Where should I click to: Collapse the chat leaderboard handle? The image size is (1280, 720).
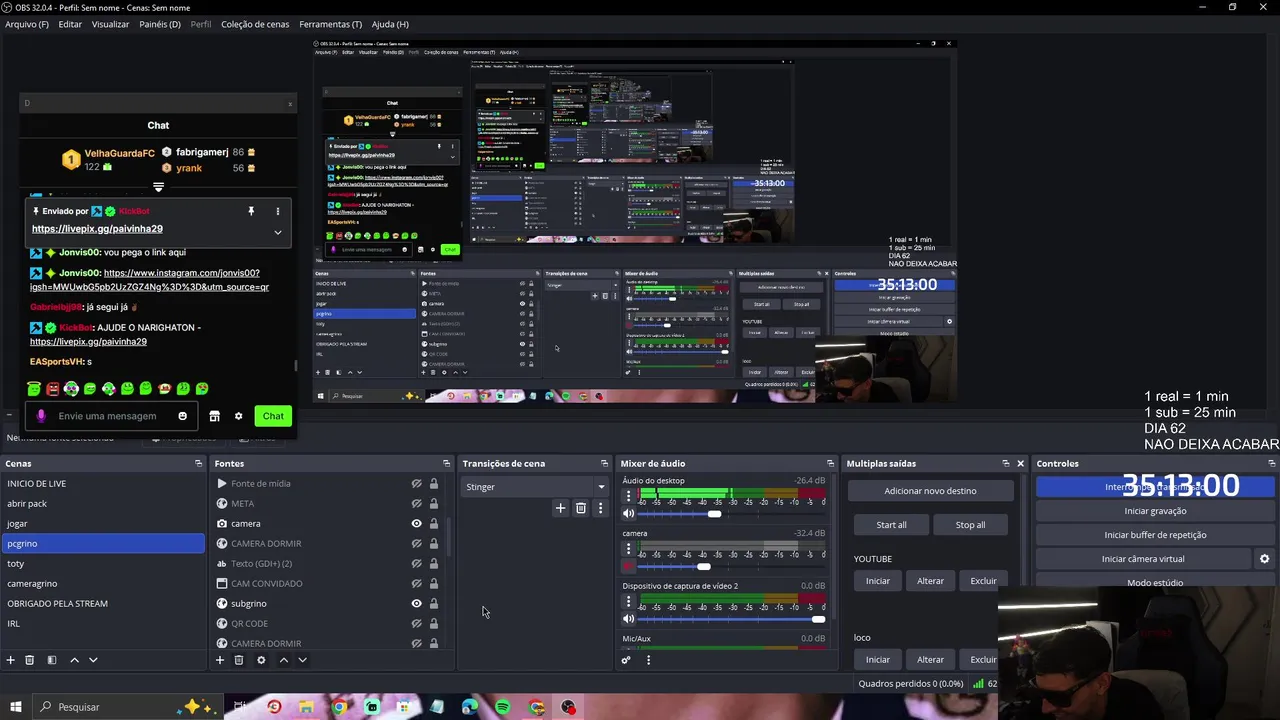pos(158,187)
